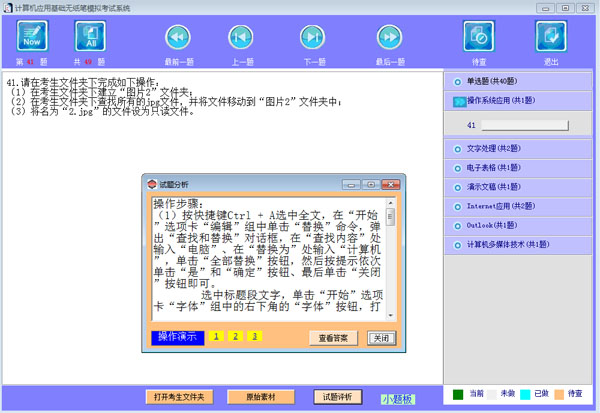
Task: Jump to first question (最前一题) icon
Action: pos(178,38)
